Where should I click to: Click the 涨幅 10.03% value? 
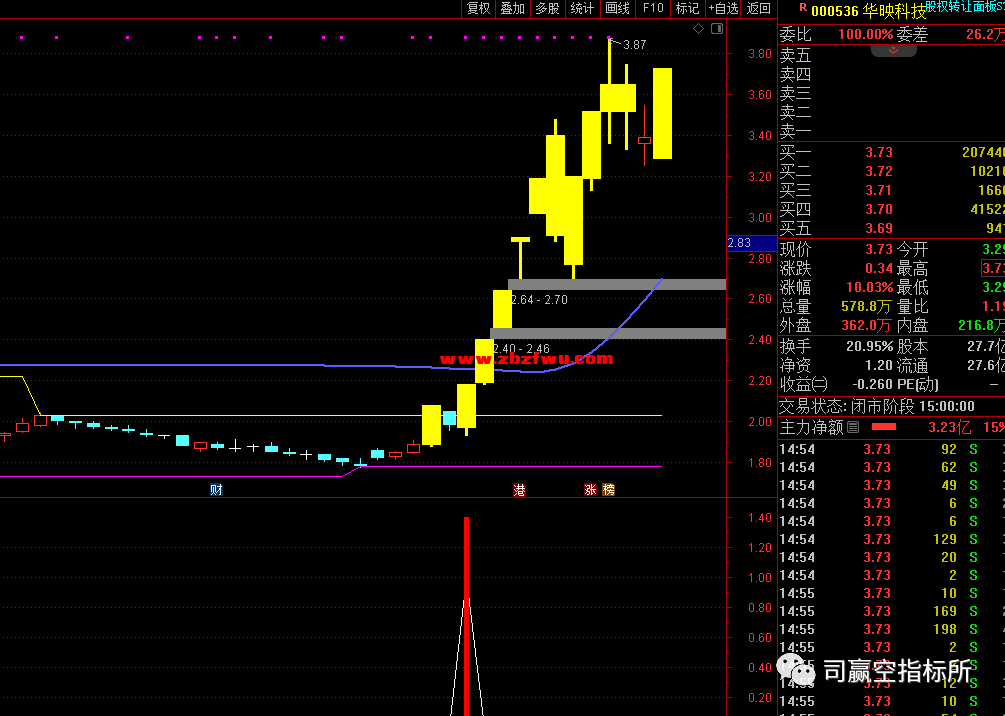[868, 287]
